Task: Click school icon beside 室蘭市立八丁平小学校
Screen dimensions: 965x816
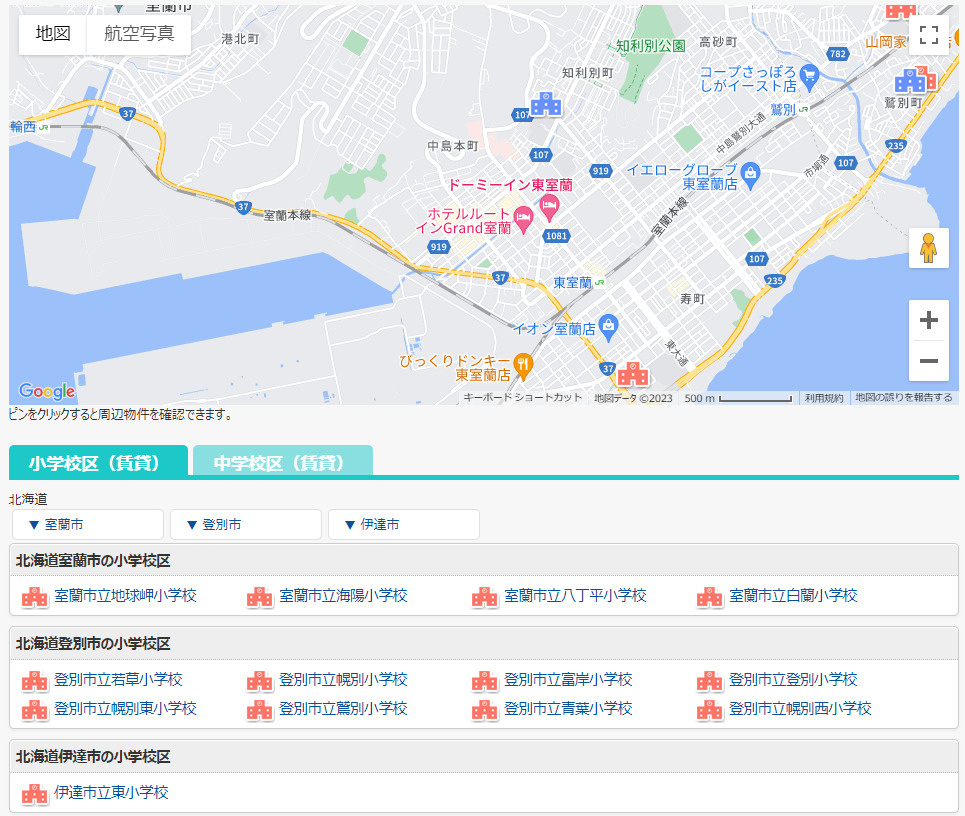Action: pos(485,597)
